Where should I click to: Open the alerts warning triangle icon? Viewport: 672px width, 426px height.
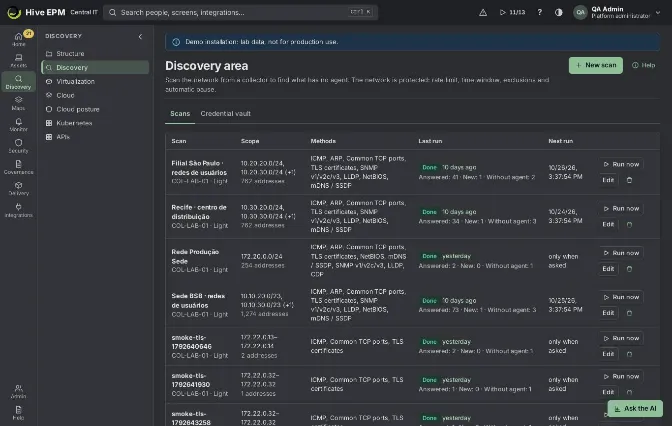483,12
